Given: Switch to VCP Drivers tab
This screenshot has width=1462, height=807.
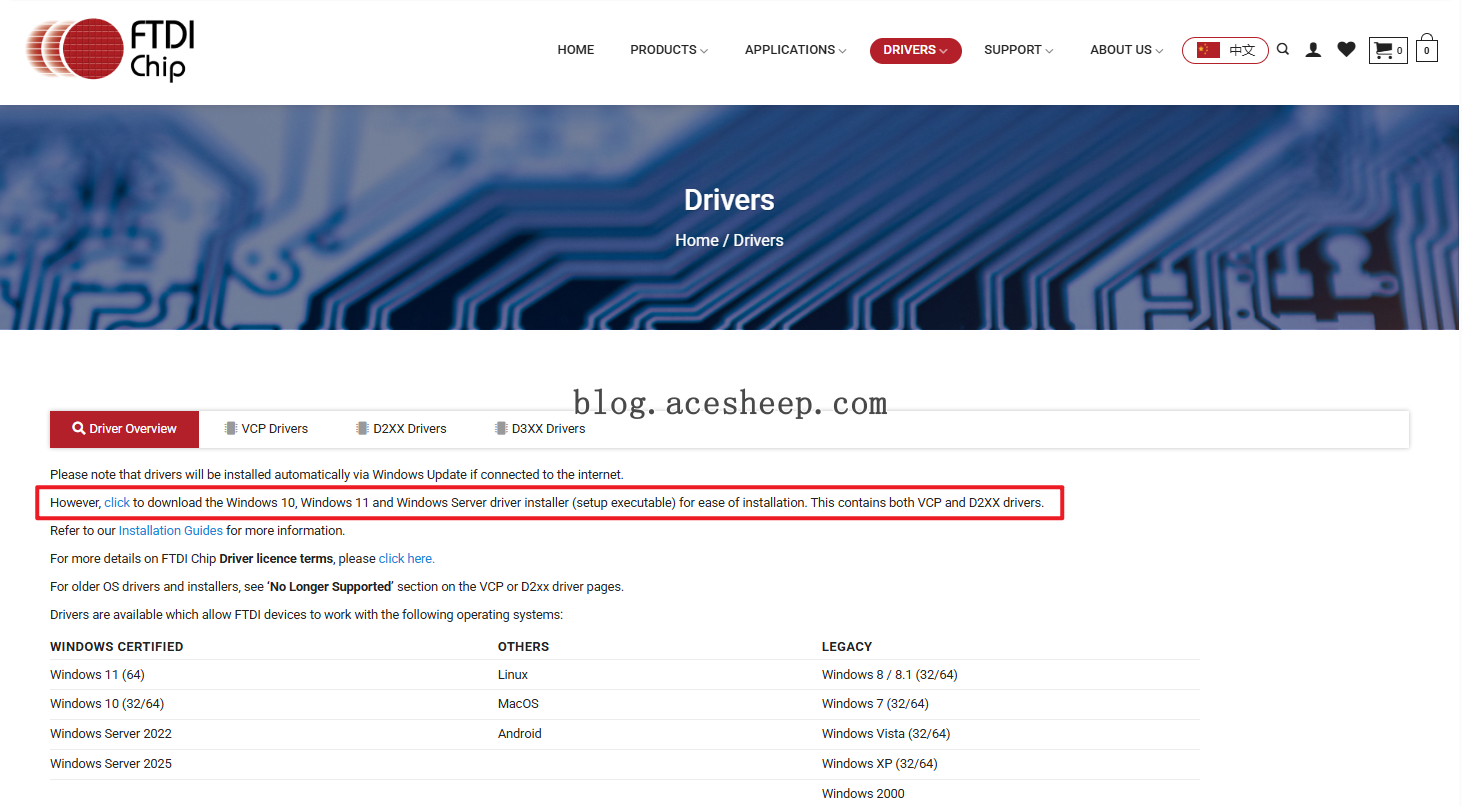Looking at the screenshot, I should (266, 429).
